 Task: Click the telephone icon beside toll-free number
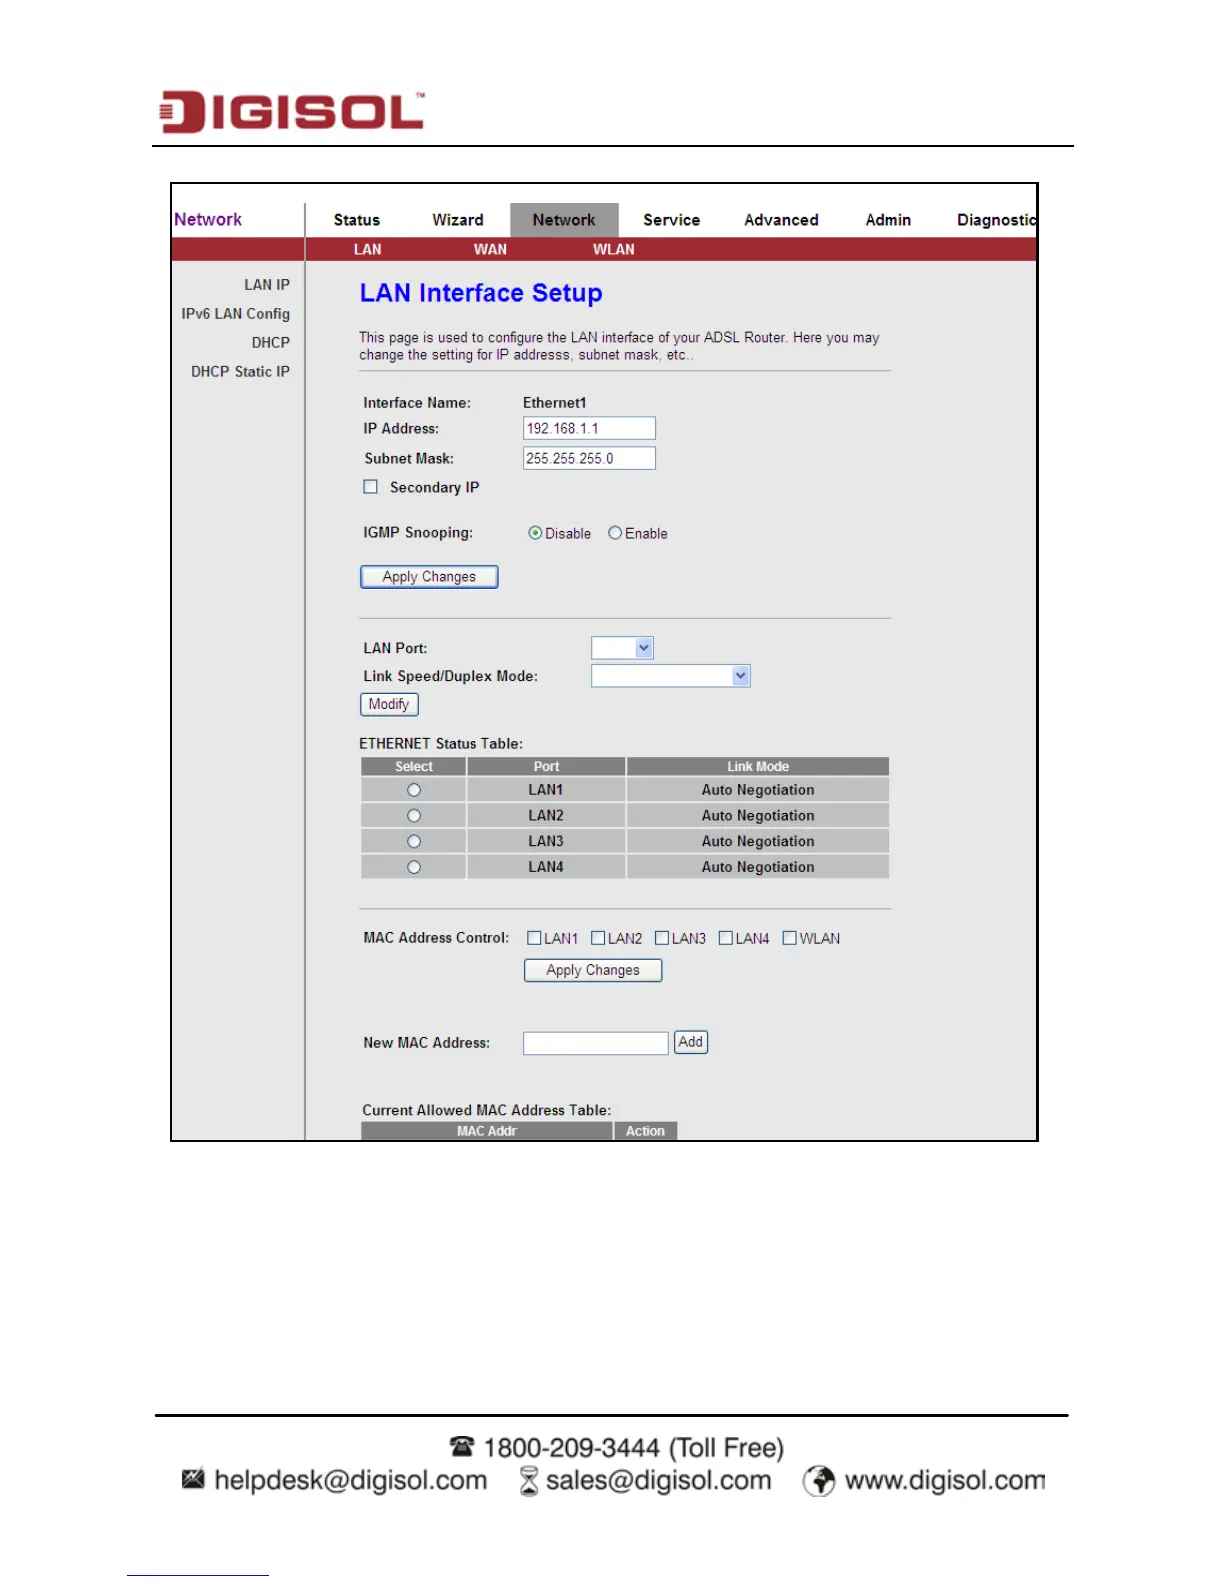[x=462, y=1447]
